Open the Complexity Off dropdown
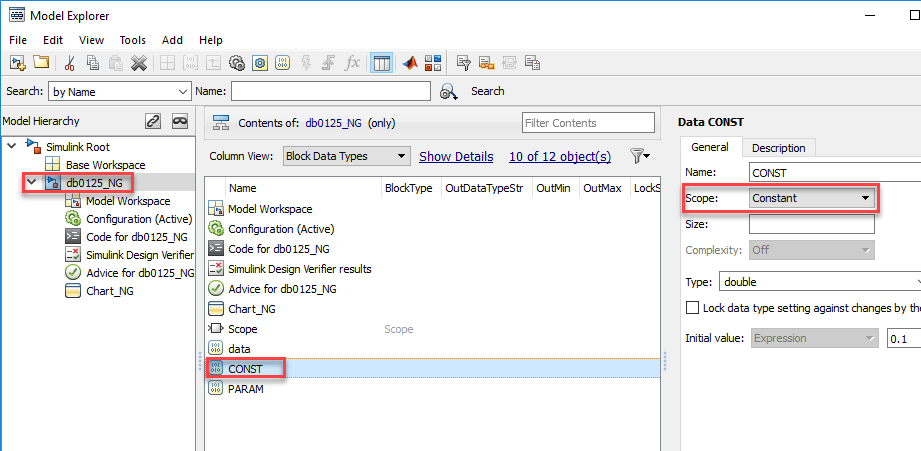The height and width of the screenshot is (451, 921). click(812, 250)
